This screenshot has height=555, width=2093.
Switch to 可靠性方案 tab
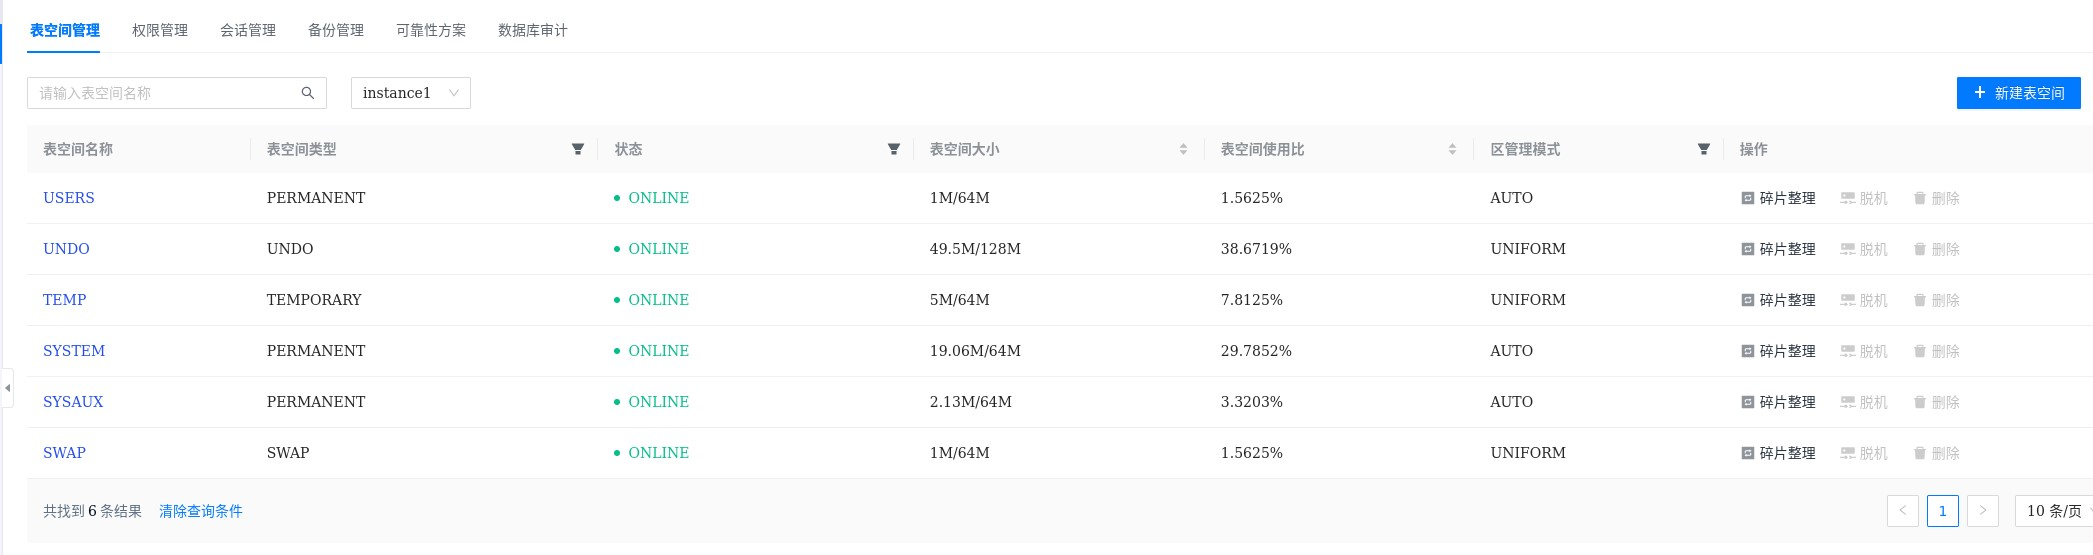tap(431, 30)
